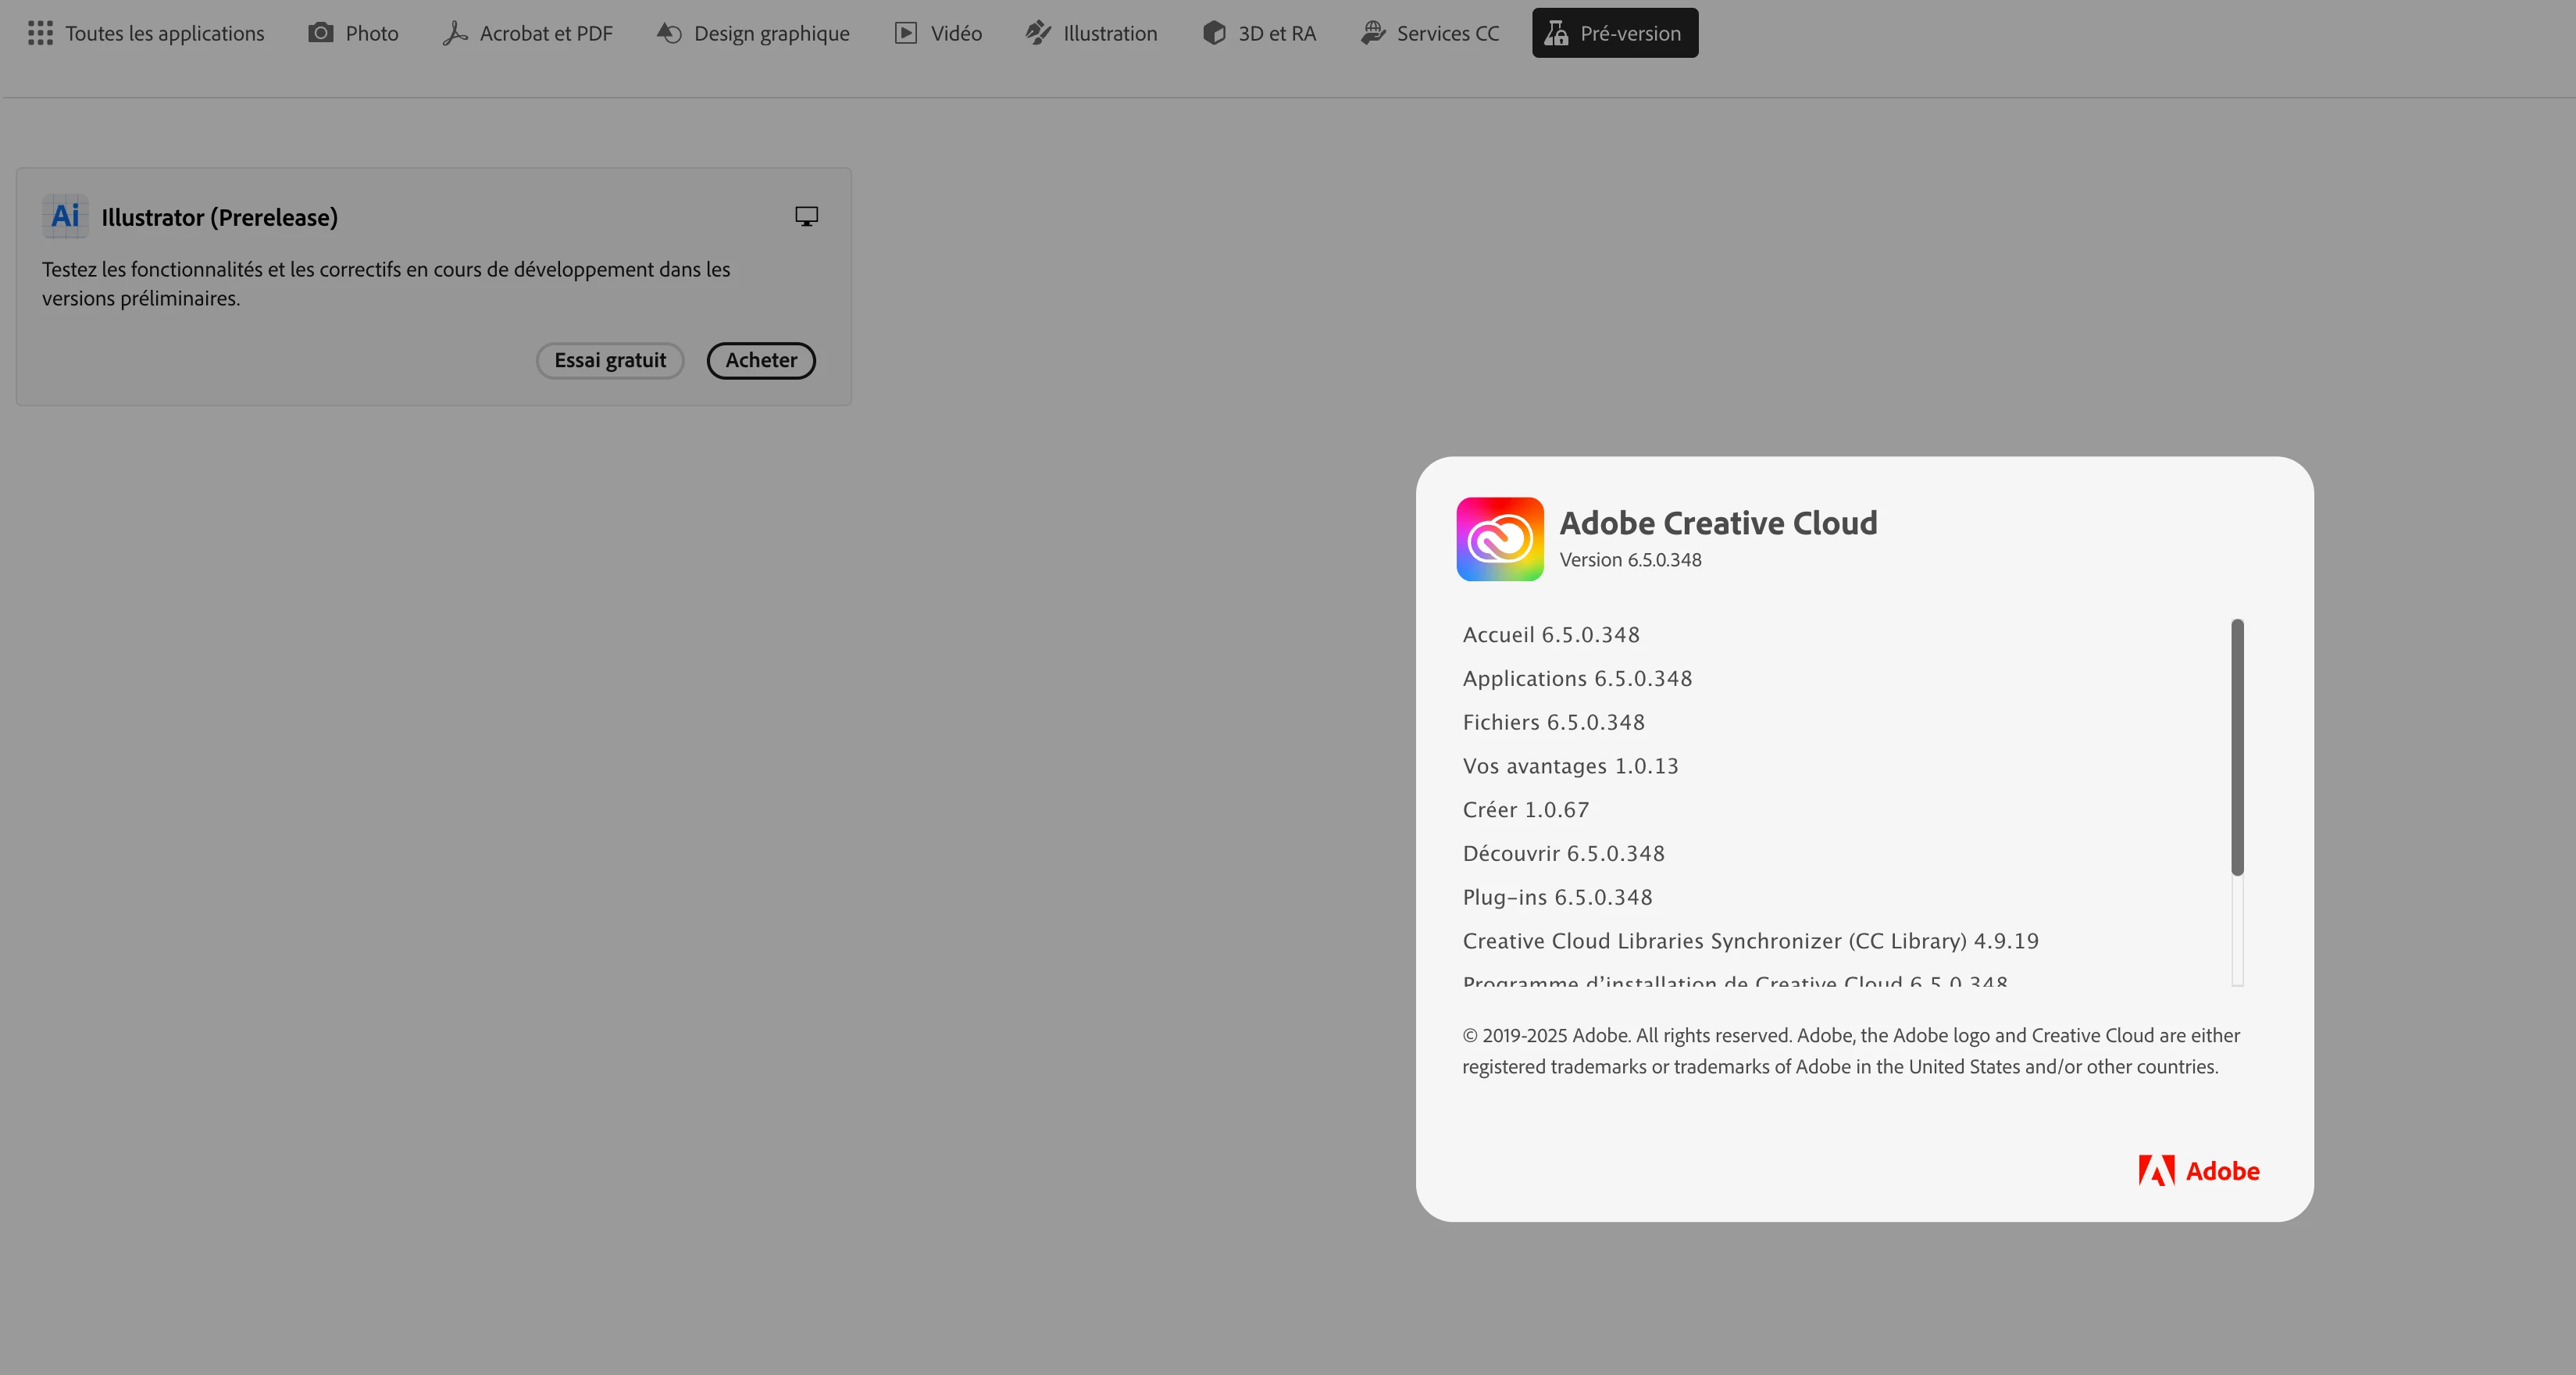Click the Vidéo play icon
This screenshot has width=2576, height=1375.
pyautogui.click(x=906, y=33)
